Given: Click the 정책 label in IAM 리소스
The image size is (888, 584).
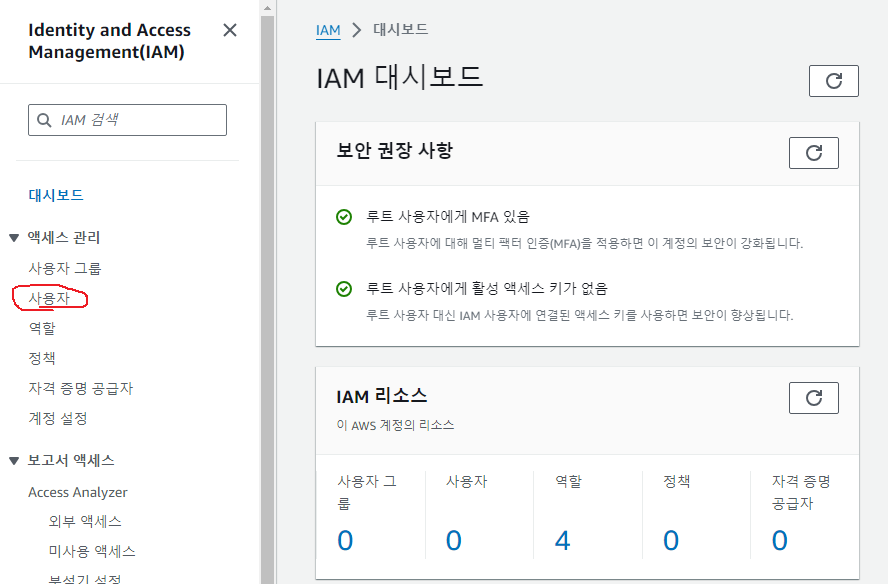Looking at the screenshot, I should [677, 481].
